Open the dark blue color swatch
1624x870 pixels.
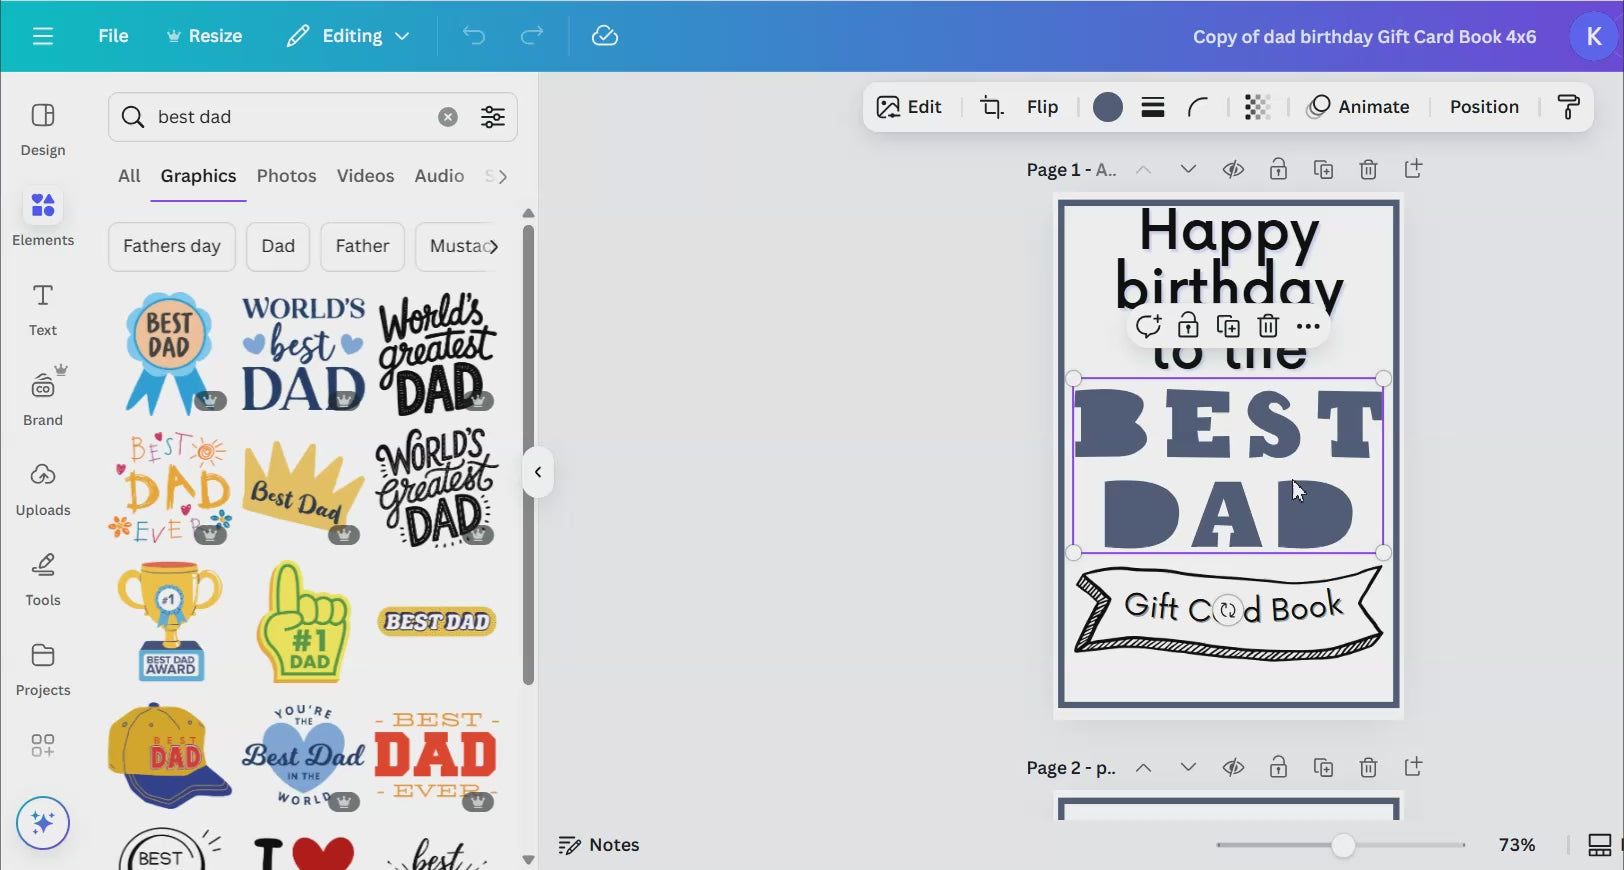[1108, 107]
